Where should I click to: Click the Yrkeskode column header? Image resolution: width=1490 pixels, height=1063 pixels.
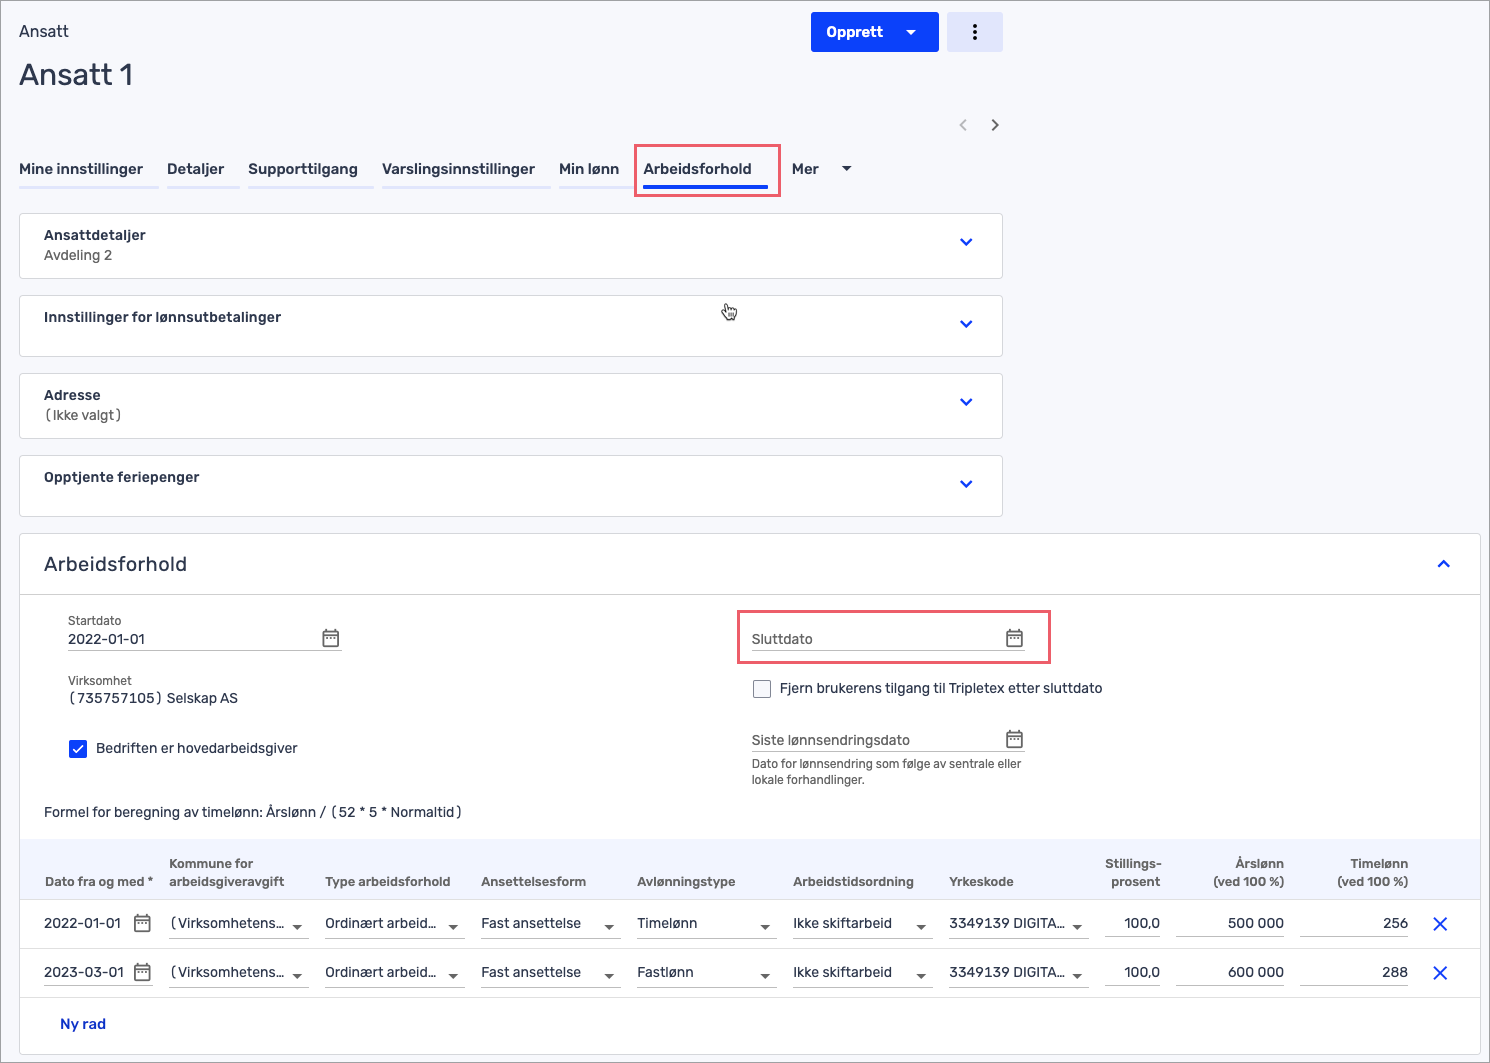[981, 882]
